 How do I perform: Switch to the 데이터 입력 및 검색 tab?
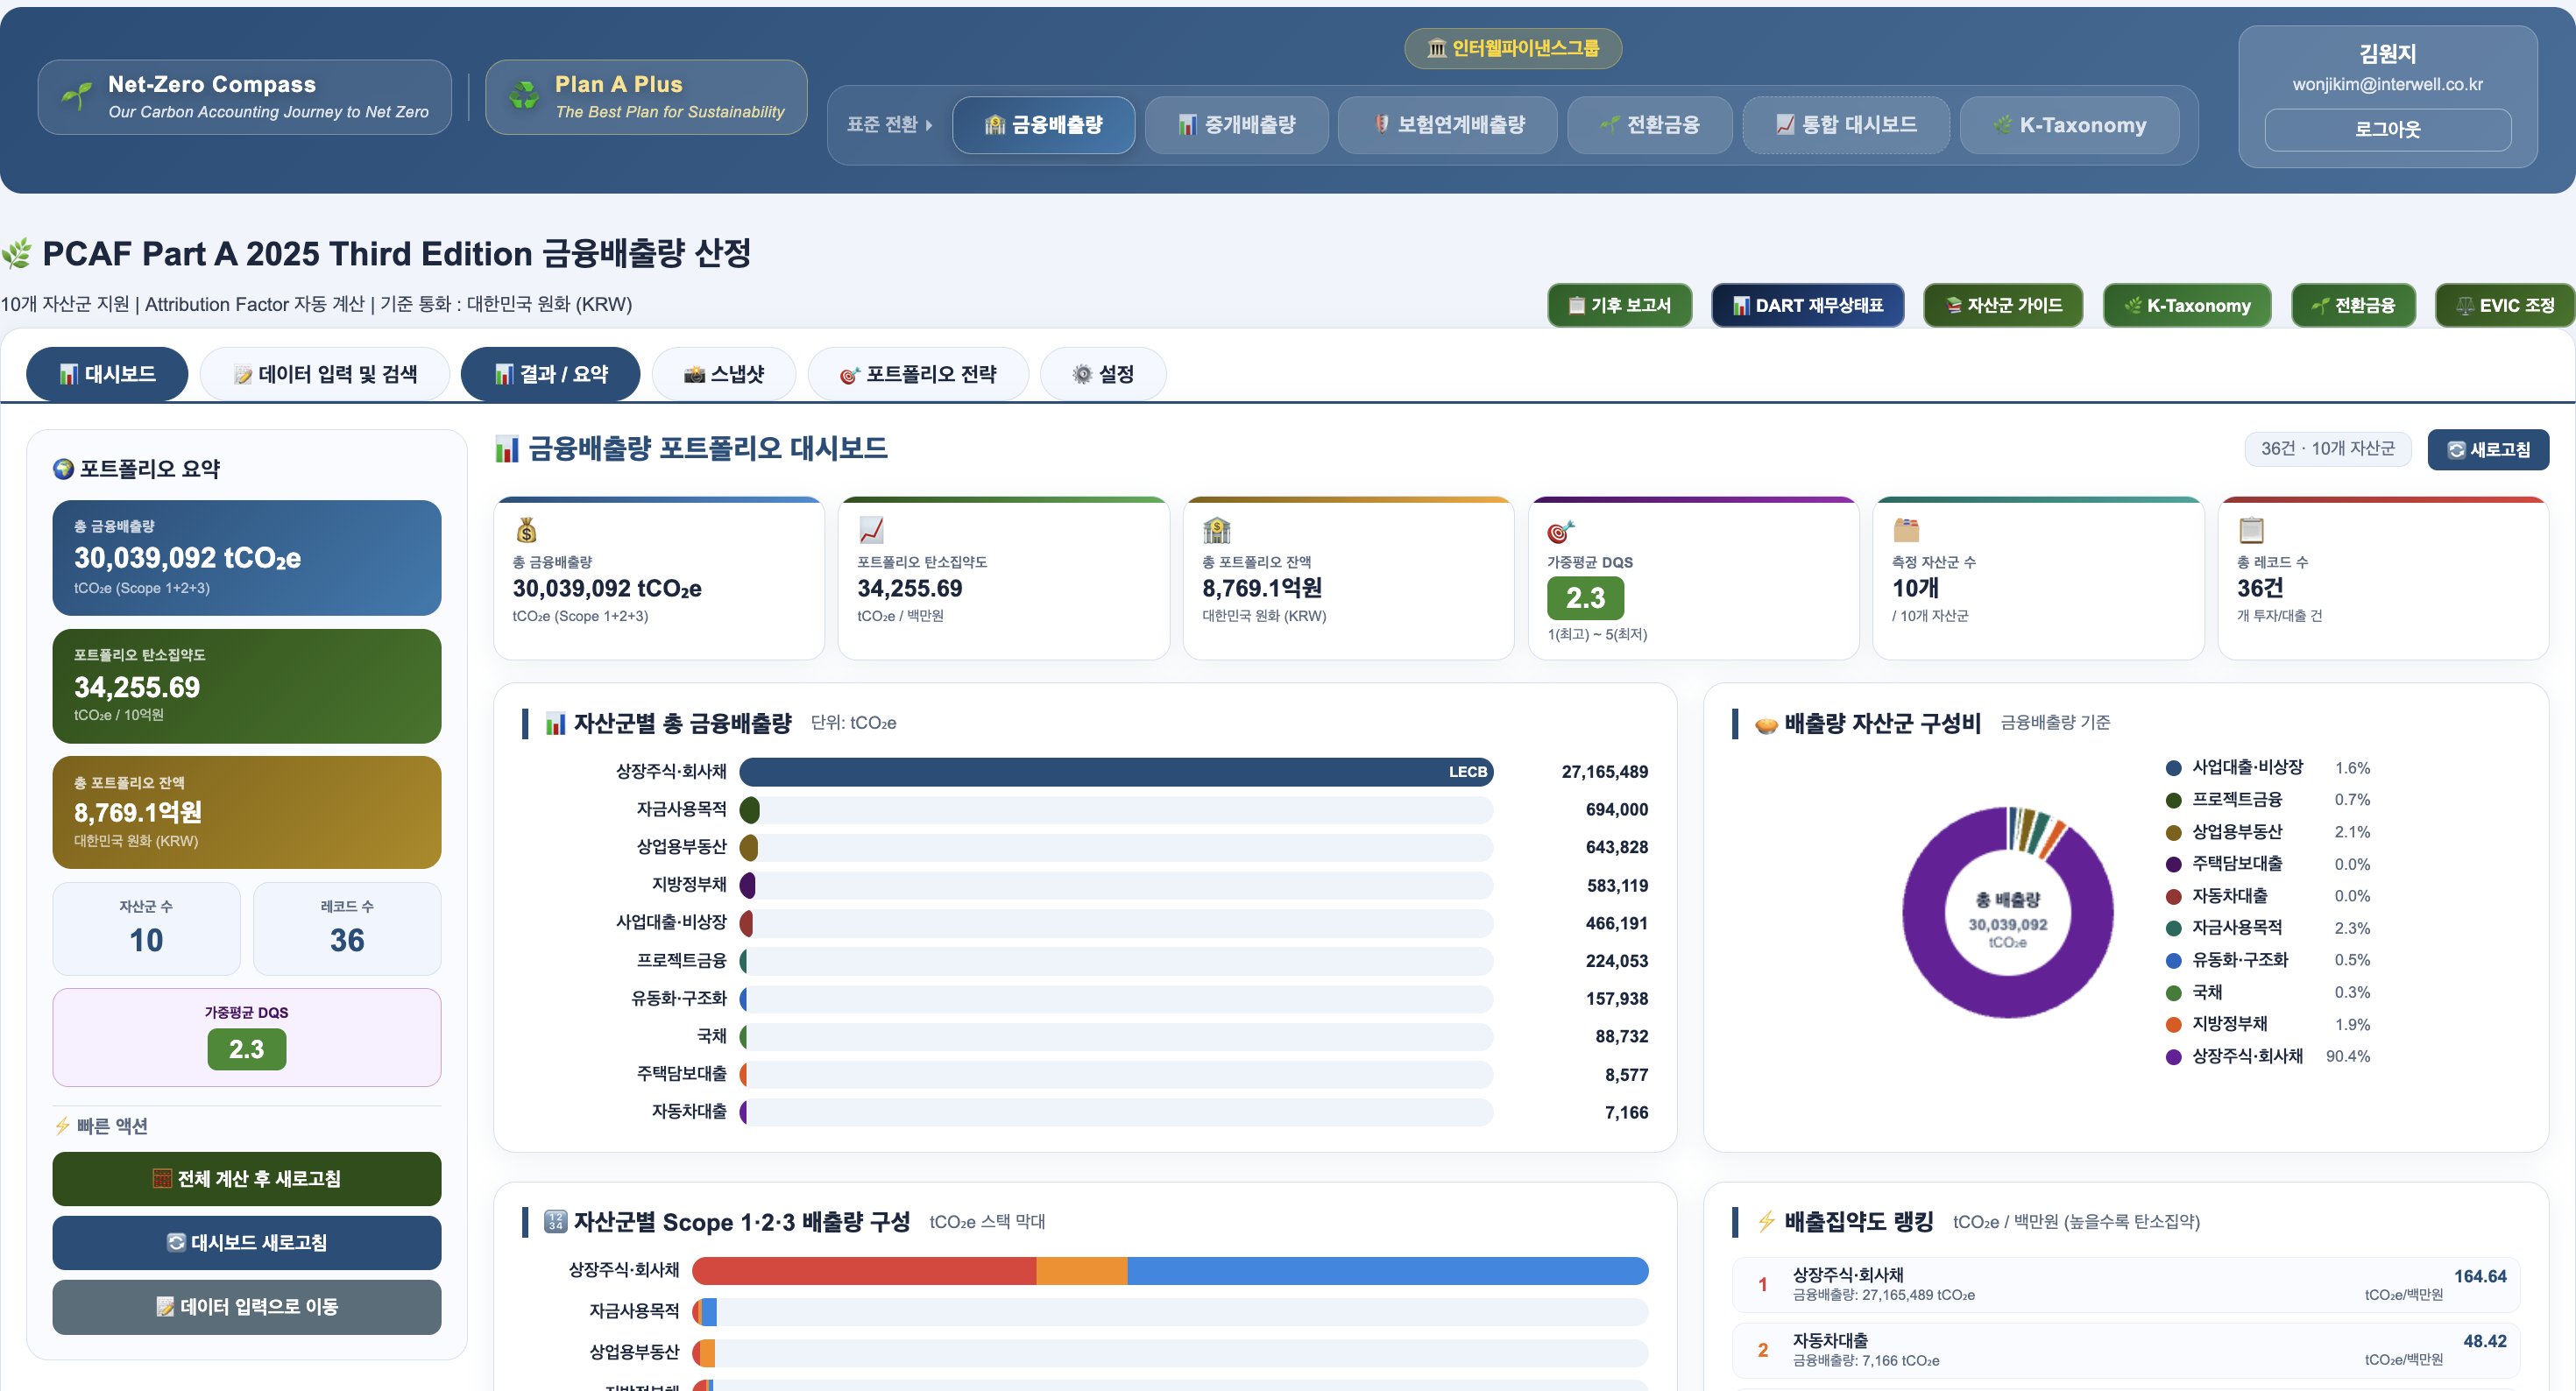coord(325,374)
